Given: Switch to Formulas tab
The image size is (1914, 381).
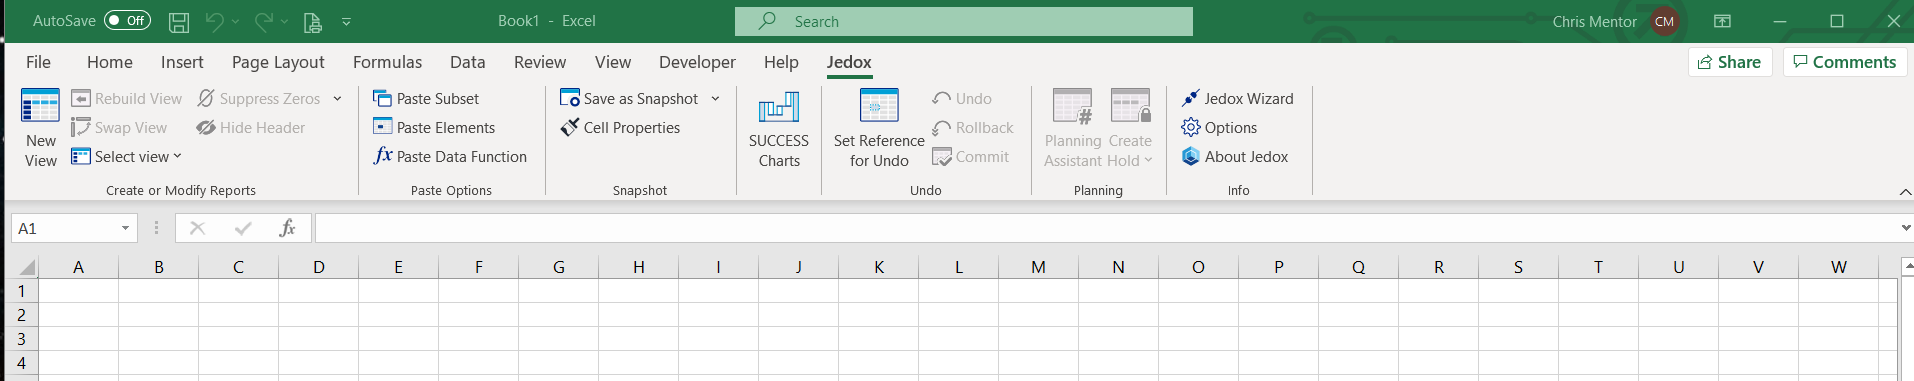Looking at the screenshot, I should point(387,62).
